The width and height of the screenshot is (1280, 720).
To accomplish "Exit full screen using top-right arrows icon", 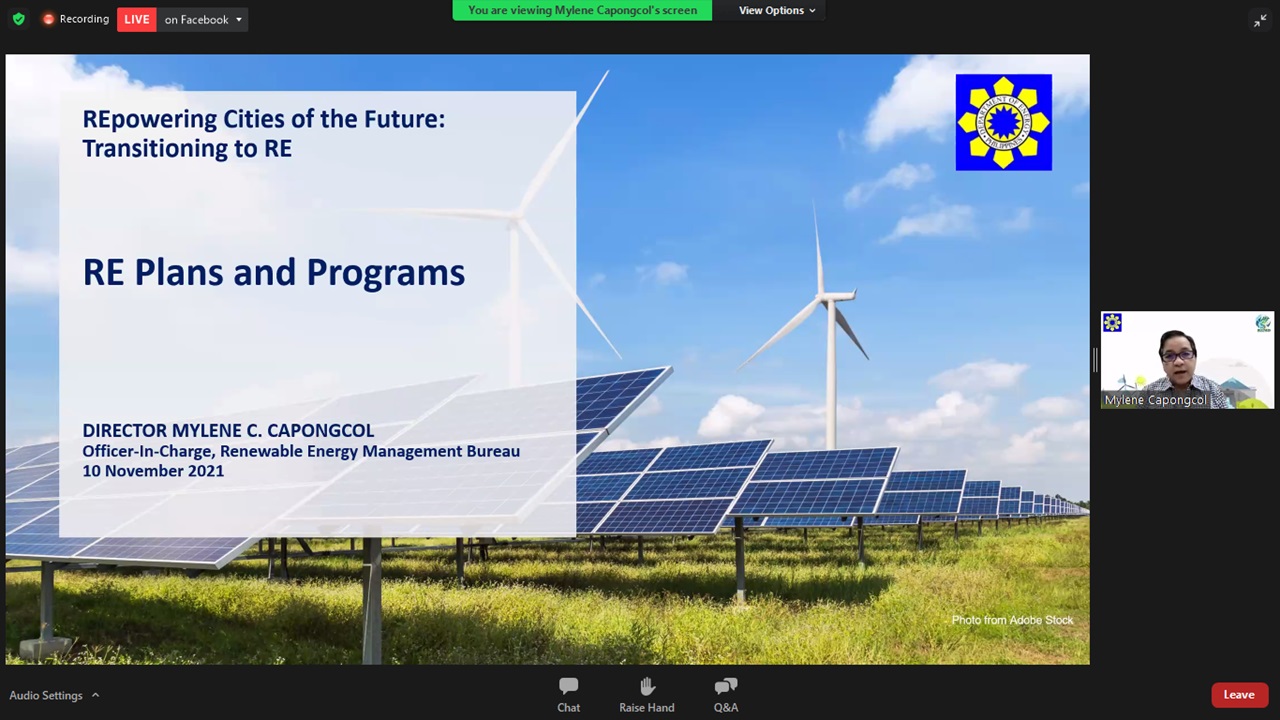I will (1259, 20).
